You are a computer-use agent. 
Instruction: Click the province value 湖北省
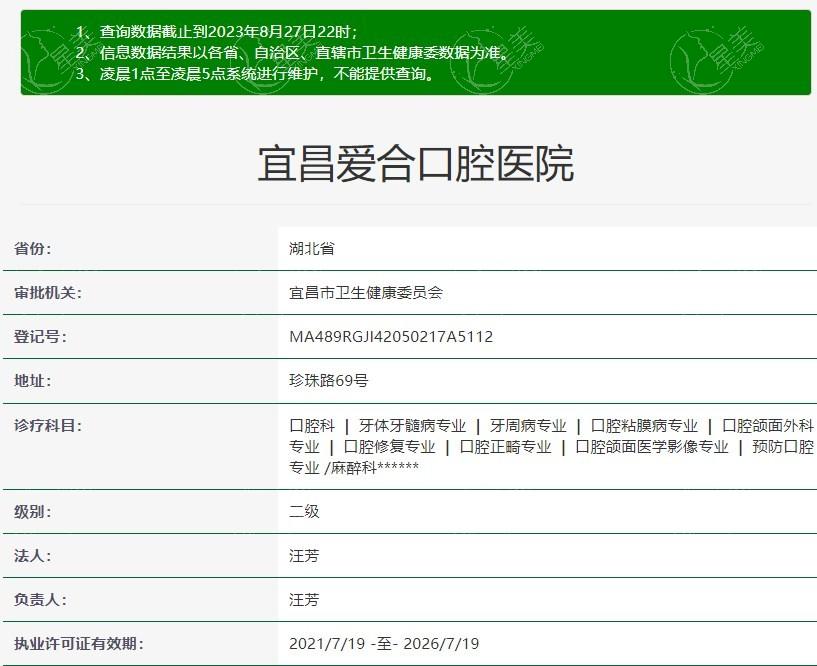click(x=312, y=249)
